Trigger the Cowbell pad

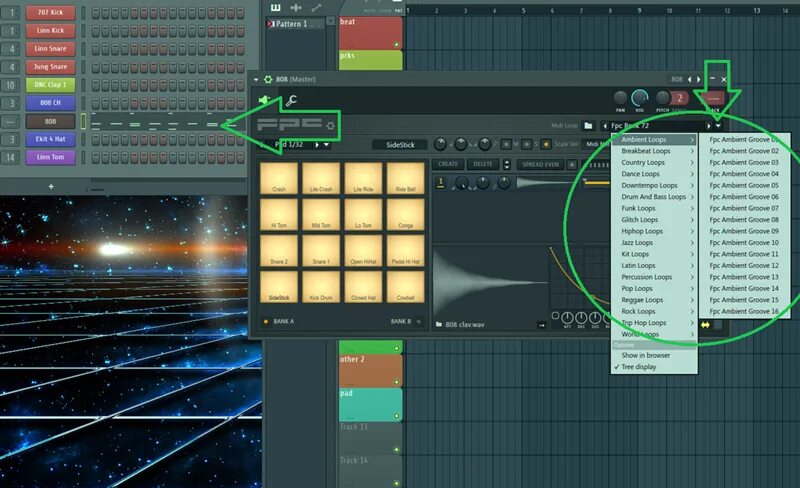pyautogui.click(x=406, y=287)
